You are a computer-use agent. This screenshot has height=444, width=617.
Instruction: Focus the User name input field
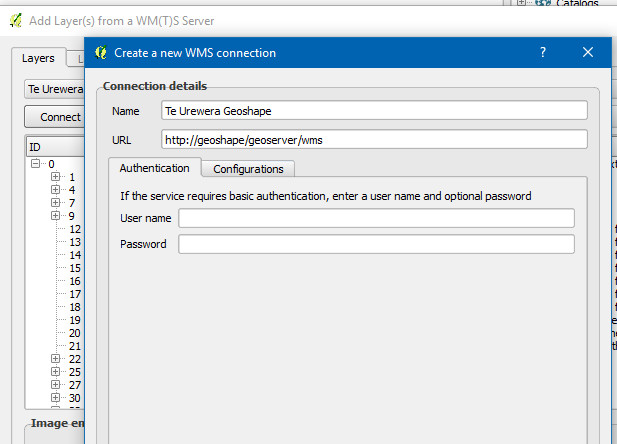click(377, 218)
